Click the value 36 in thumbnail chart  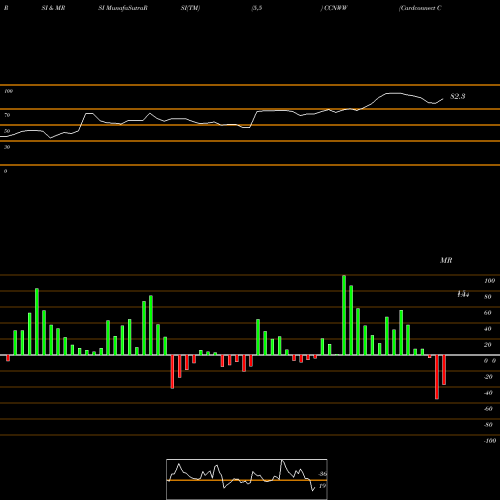tap(322, 474)
